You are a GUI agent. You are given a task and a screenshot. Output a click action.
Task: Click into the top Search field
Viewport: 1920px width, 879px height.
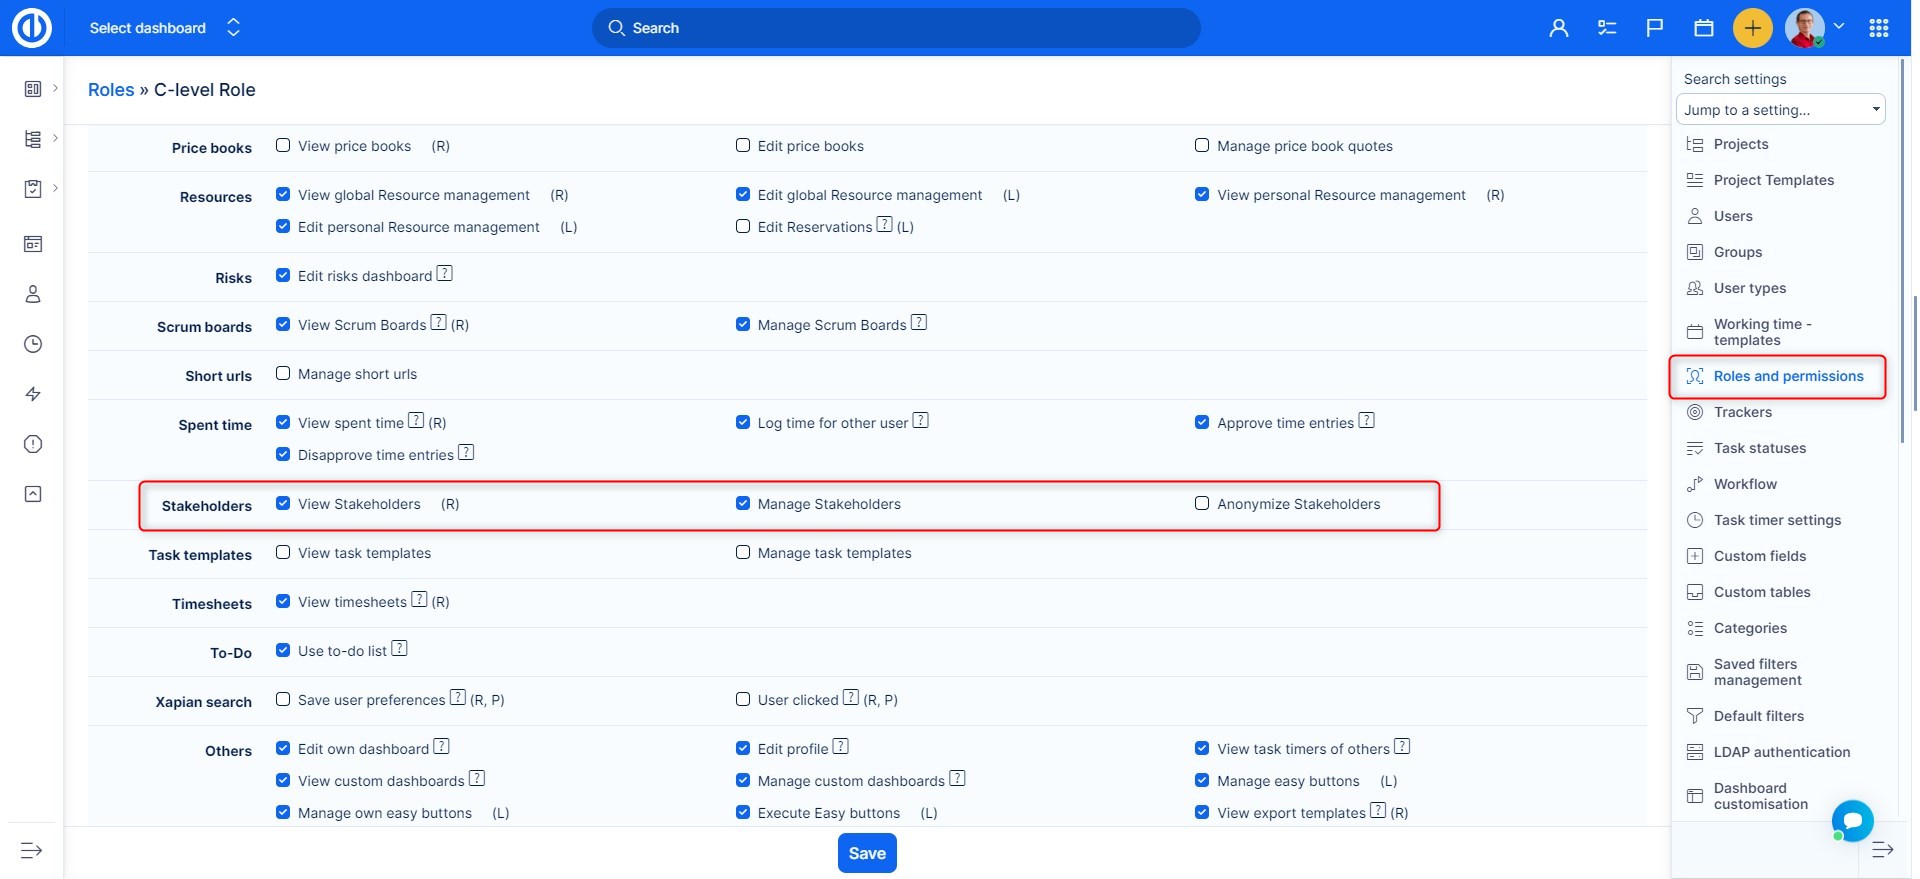(x=895, y=28)
